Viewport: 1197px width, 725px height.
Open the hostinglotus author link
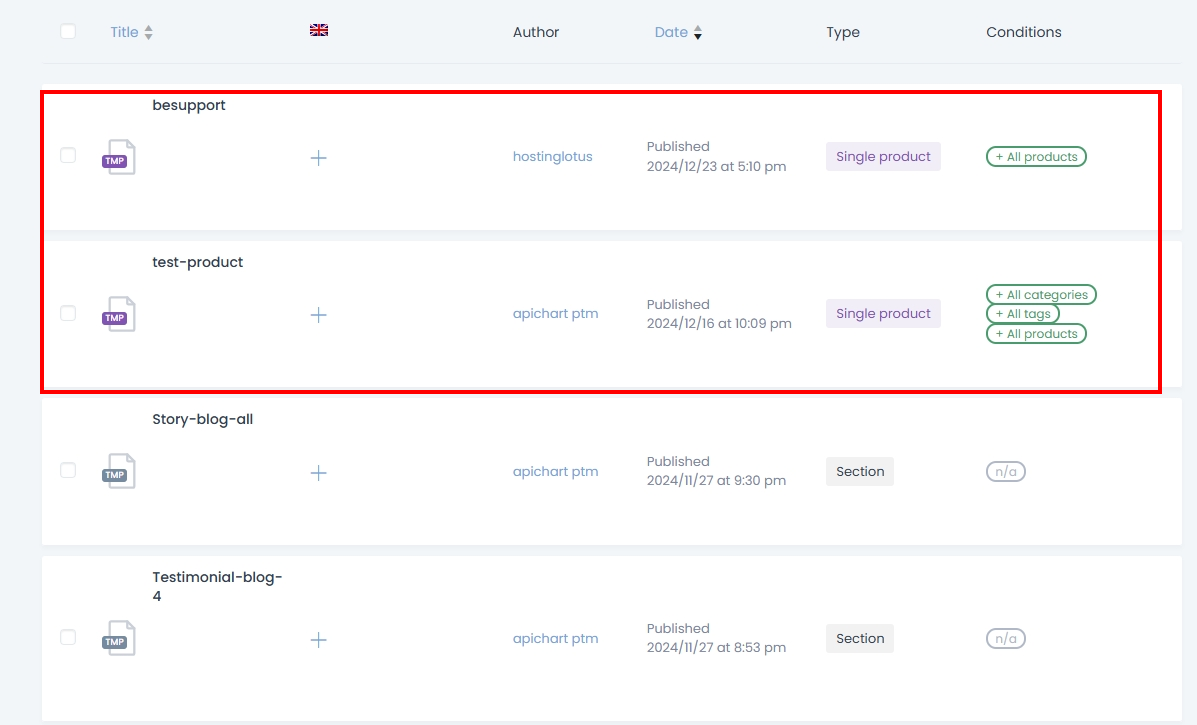552,156
